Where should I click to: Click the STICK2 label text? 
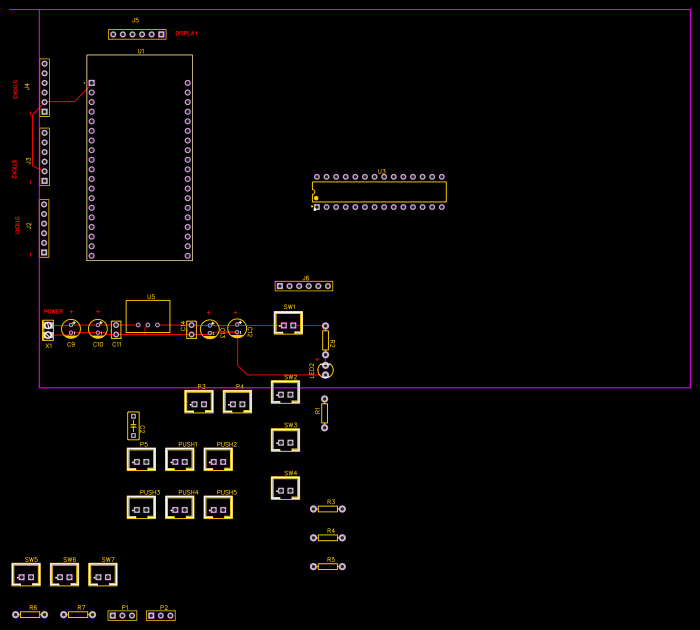coord(14,169)
